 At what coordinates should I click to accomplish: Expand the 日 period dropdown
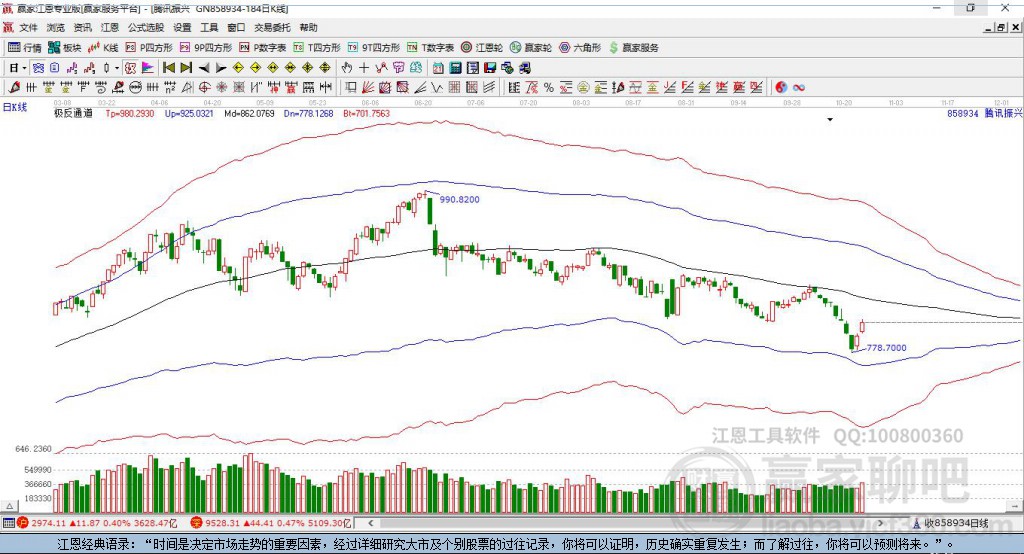coord(24,68)
